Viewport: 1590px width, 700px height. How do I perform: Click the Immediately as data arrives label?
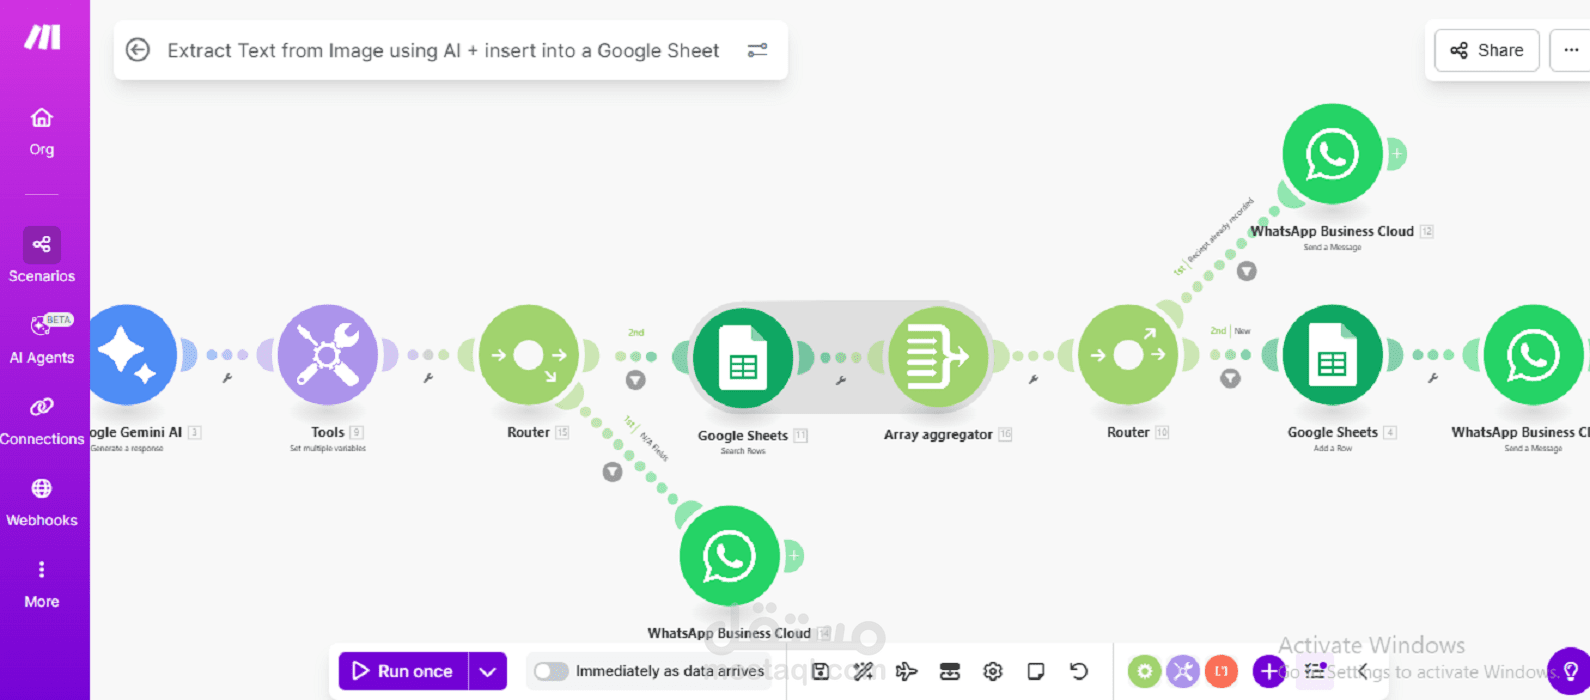pos(670,671)
